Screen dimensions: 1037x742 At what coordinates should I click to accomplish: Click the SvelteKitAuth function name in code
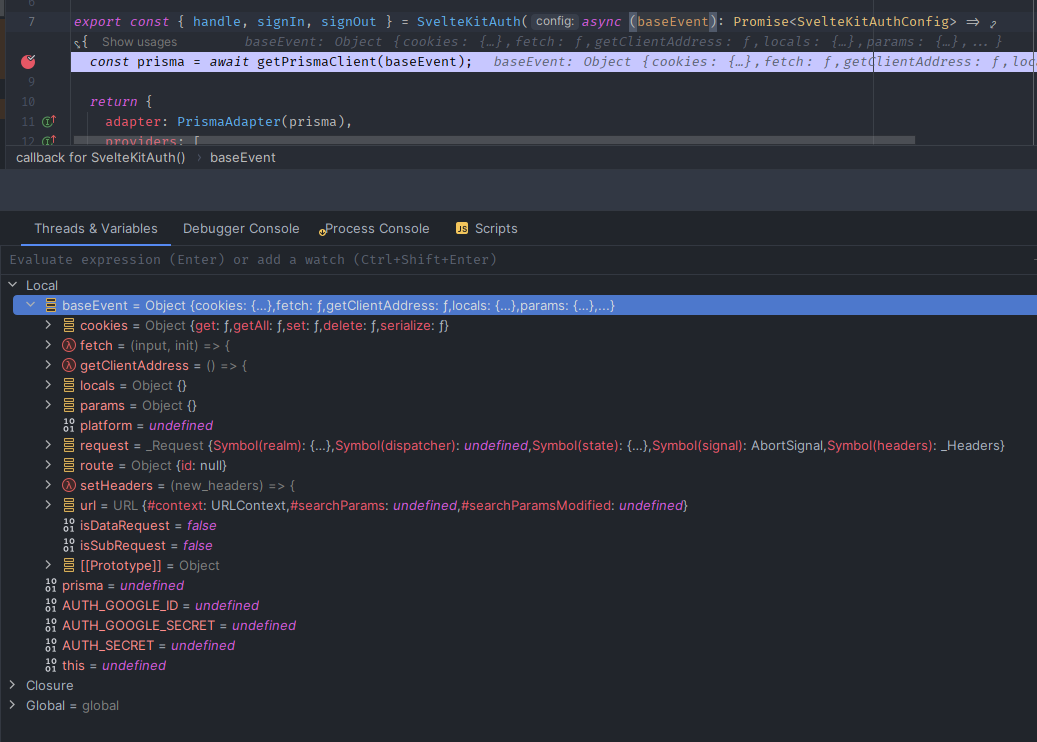(x=469, y=22)
